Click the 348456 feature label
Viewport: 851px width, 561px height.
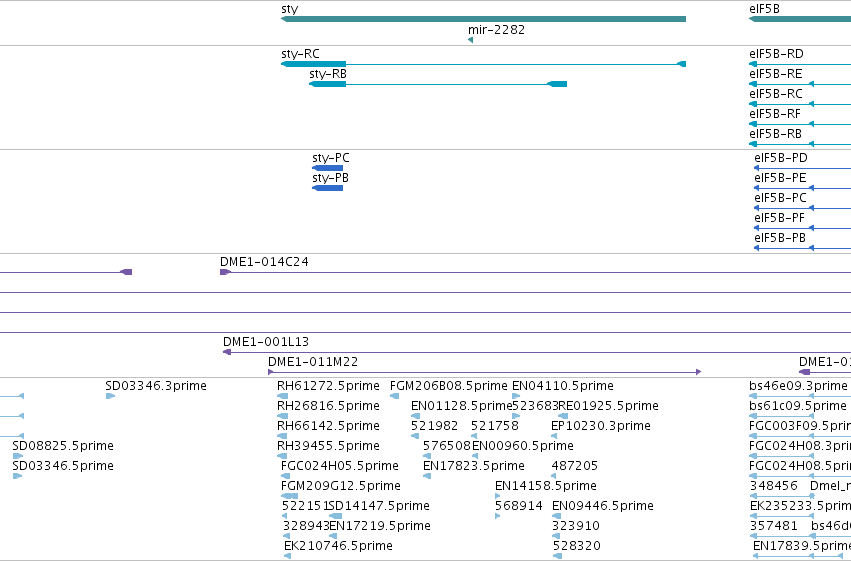click(x=774, y=486)
